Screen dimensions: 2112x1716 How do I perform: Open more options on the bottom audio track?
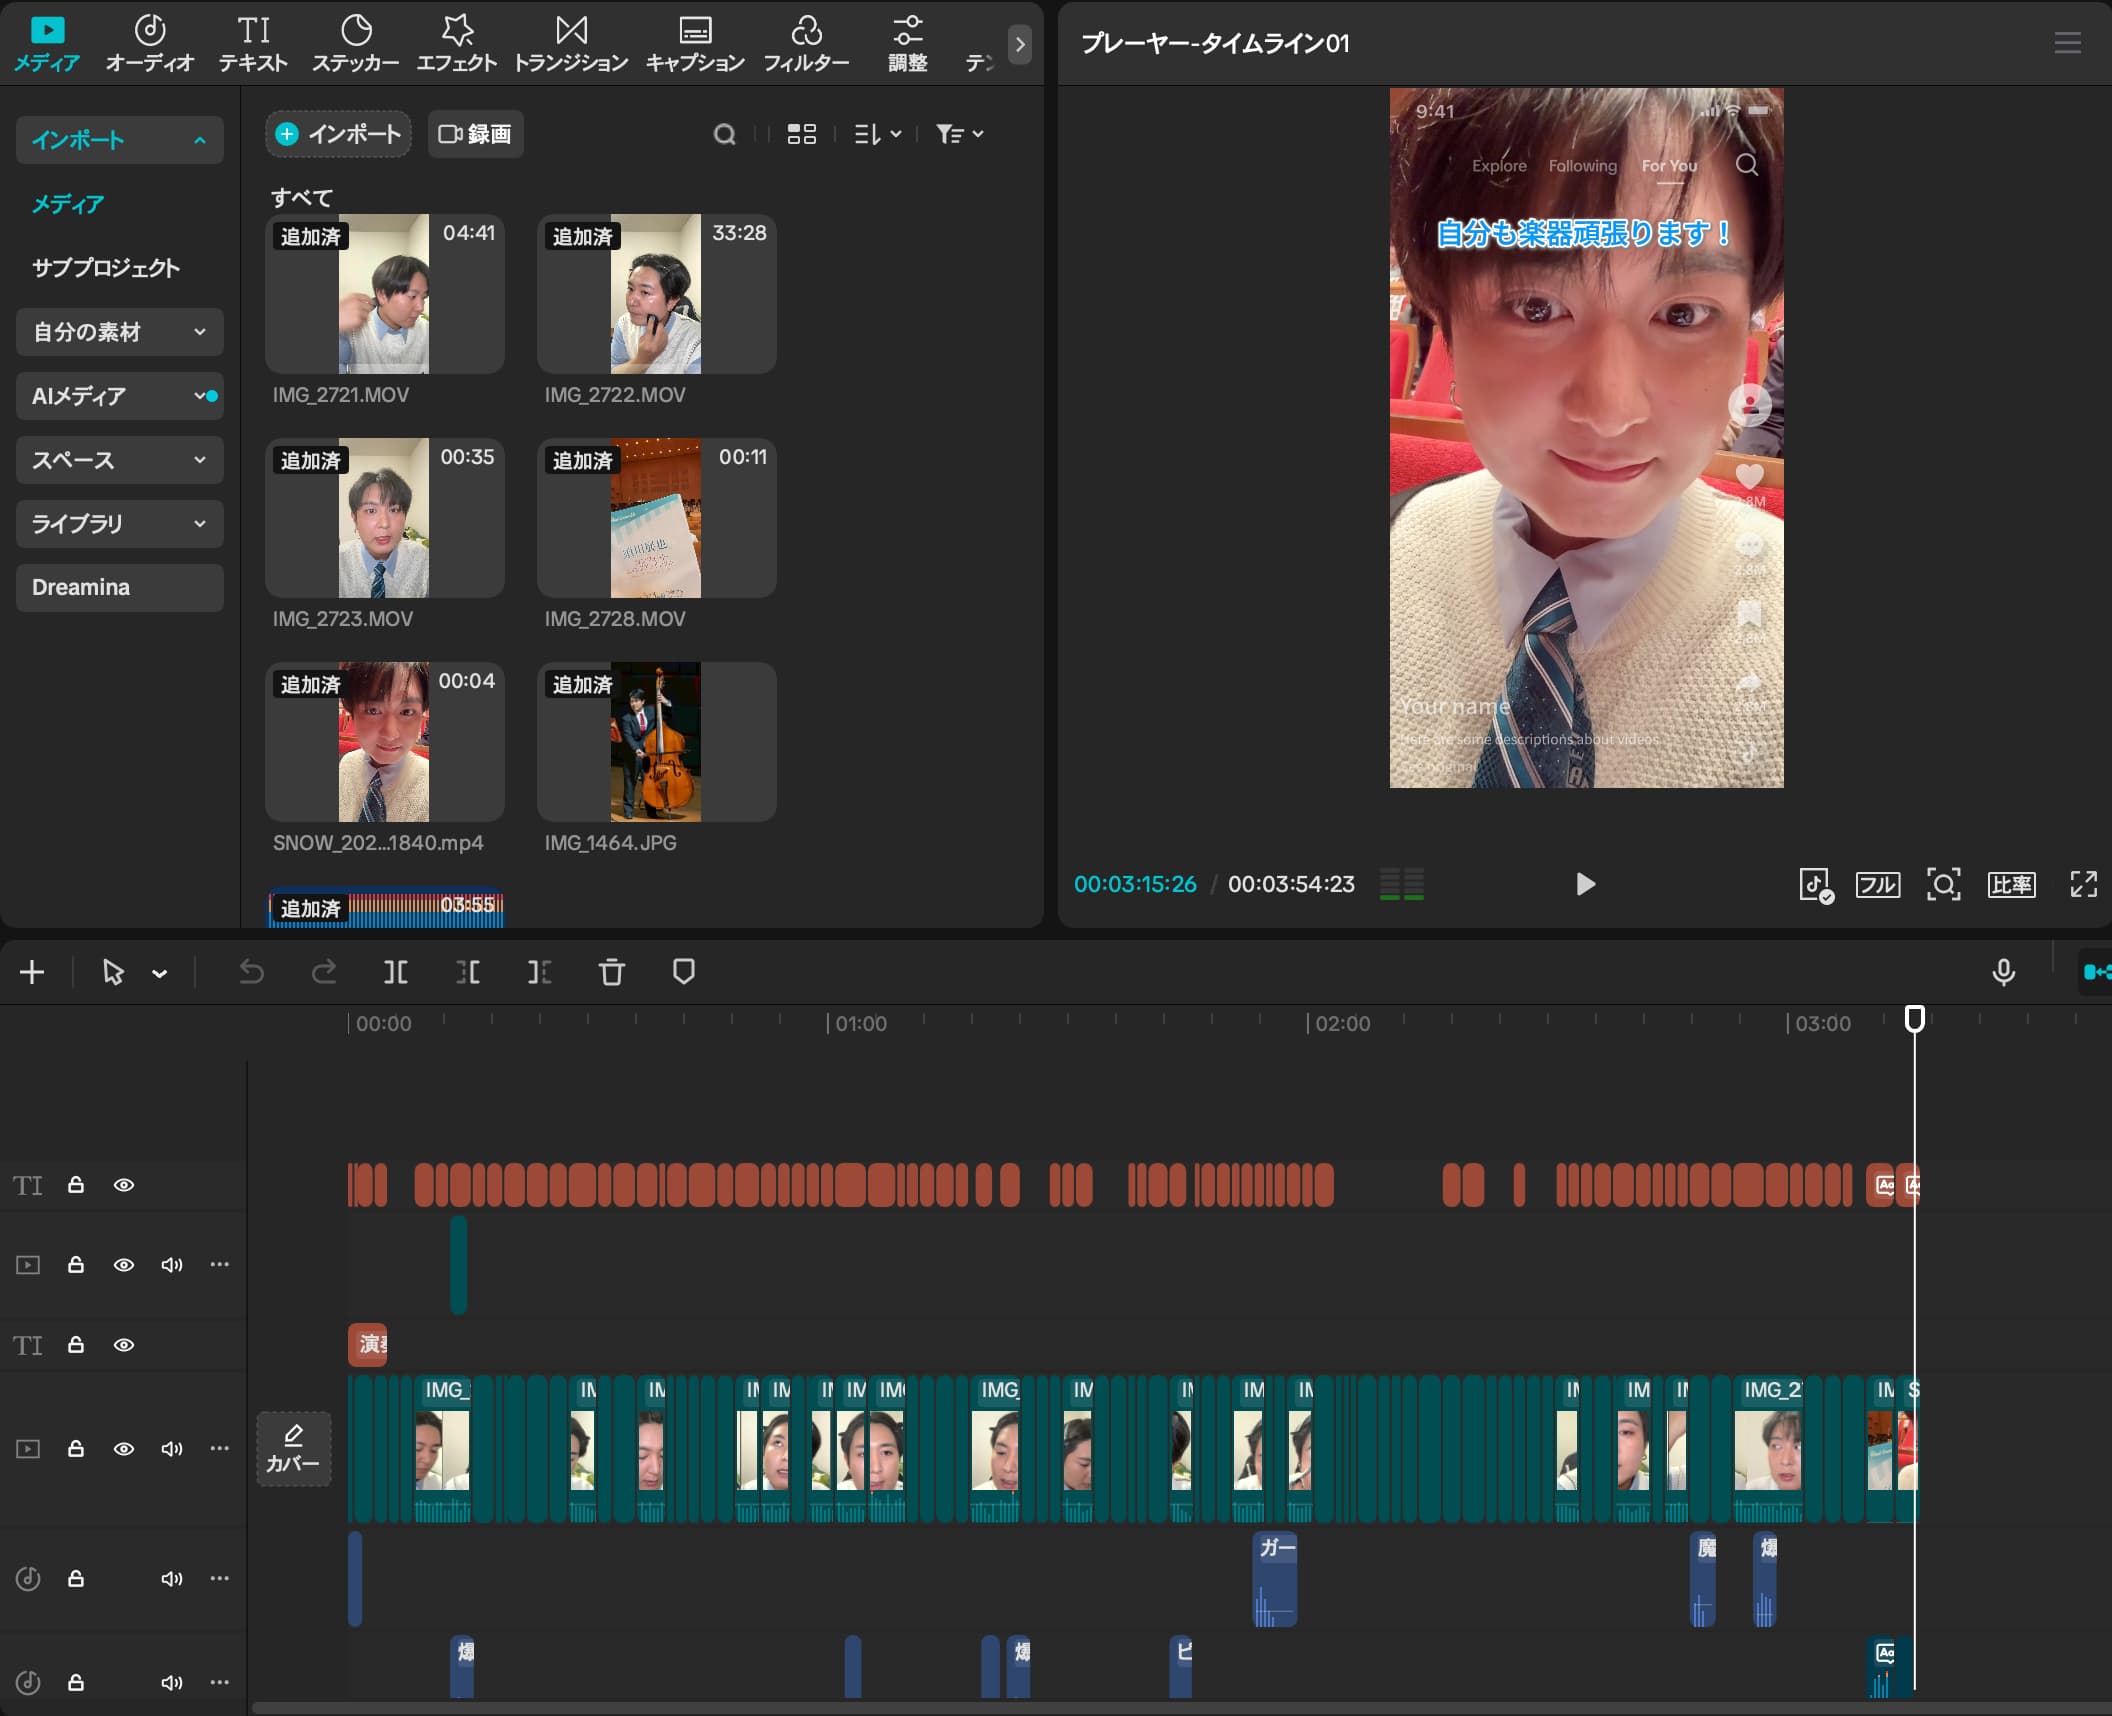click(x=220, y=1682)
